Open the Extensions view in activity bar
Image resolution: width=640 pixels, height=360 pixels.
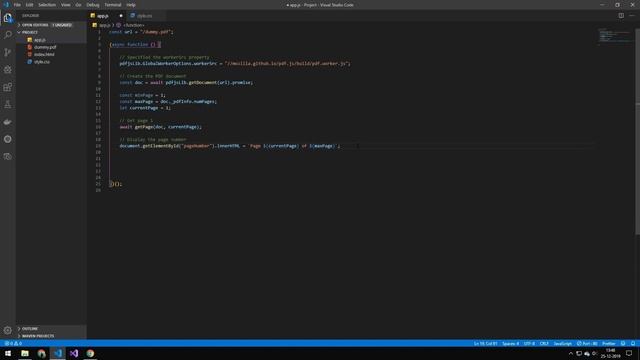pyautogui.click(x=8, y=87)
